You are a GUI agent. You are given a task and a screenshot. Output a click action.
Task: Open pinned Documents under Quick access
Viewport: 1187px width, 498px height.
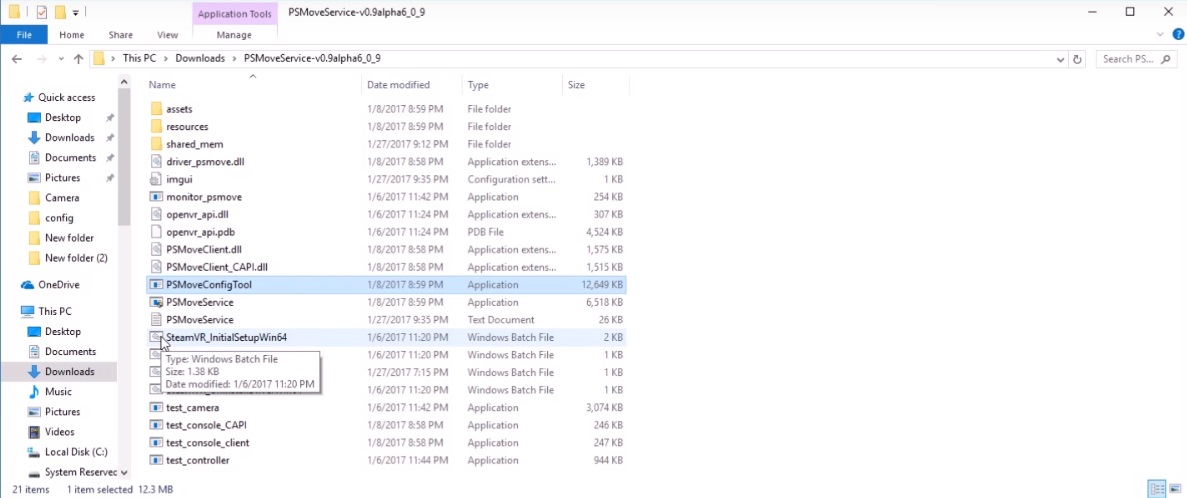(x=70, y=157)
